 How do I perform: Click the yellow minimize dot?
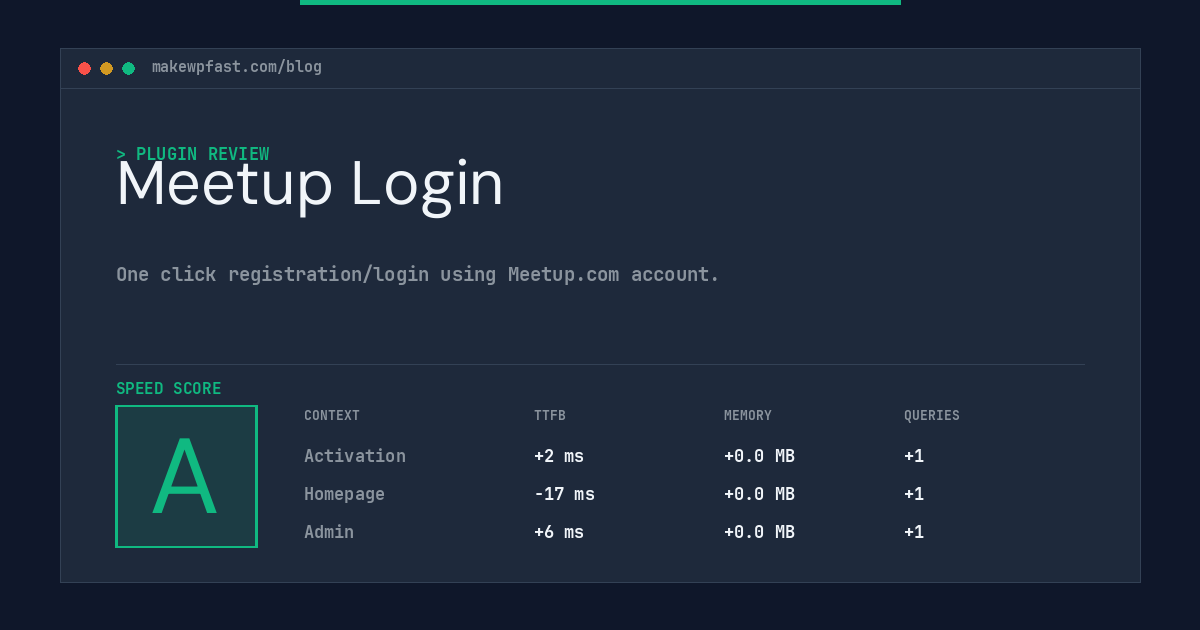pos(106,68)
